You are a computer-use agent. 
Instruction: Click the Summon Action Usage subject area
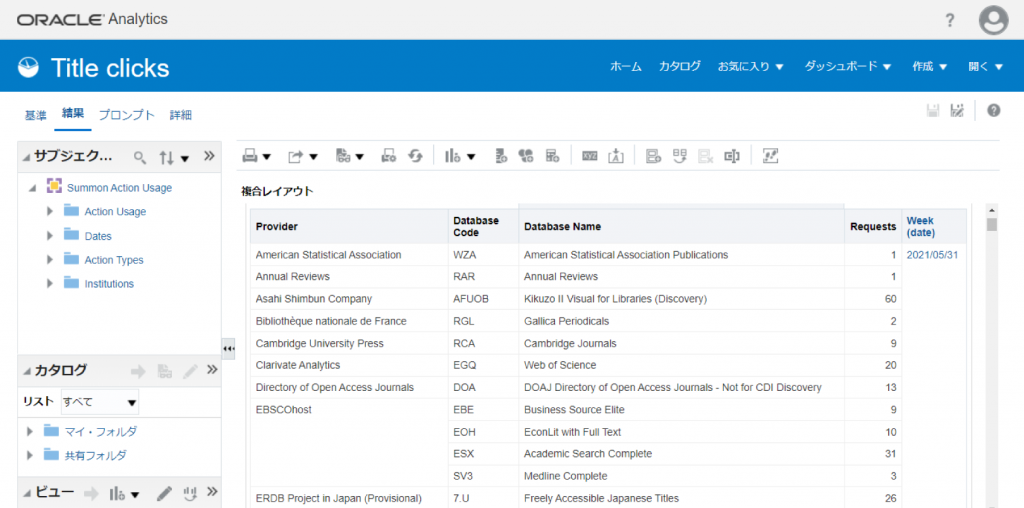point(120,188)
